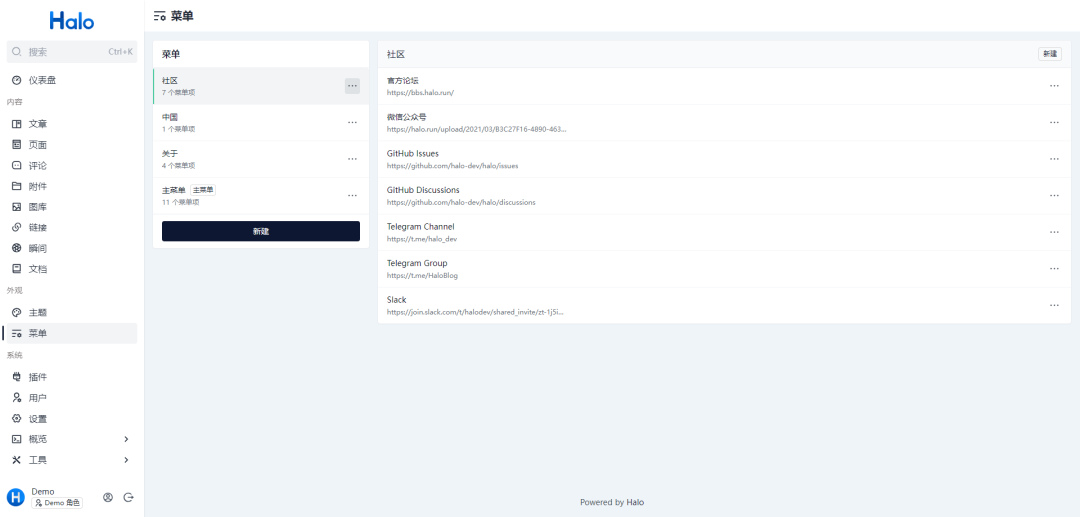Open ellipsis menu for Telegram Channel item
Image resolution: width=1080 pixels, height=517 pixels.
point(1054,232)
